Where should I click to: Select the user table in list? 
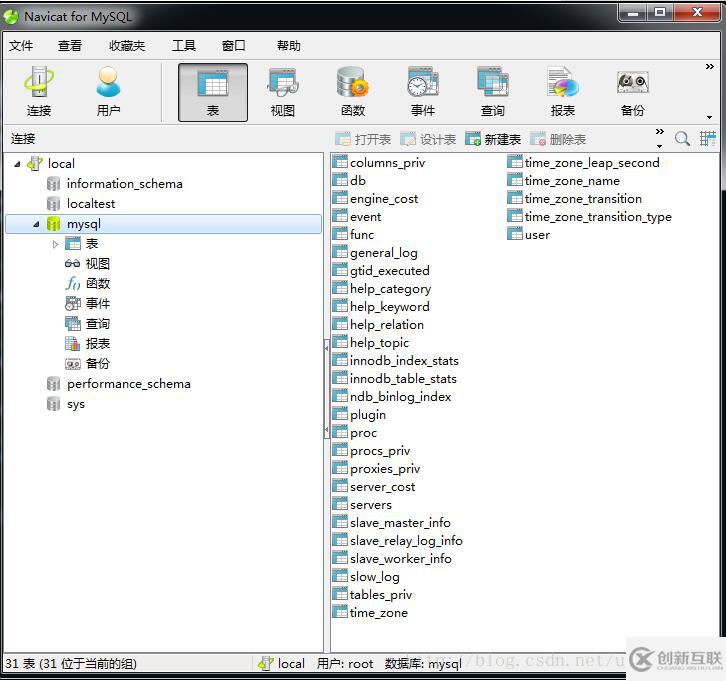537,235
